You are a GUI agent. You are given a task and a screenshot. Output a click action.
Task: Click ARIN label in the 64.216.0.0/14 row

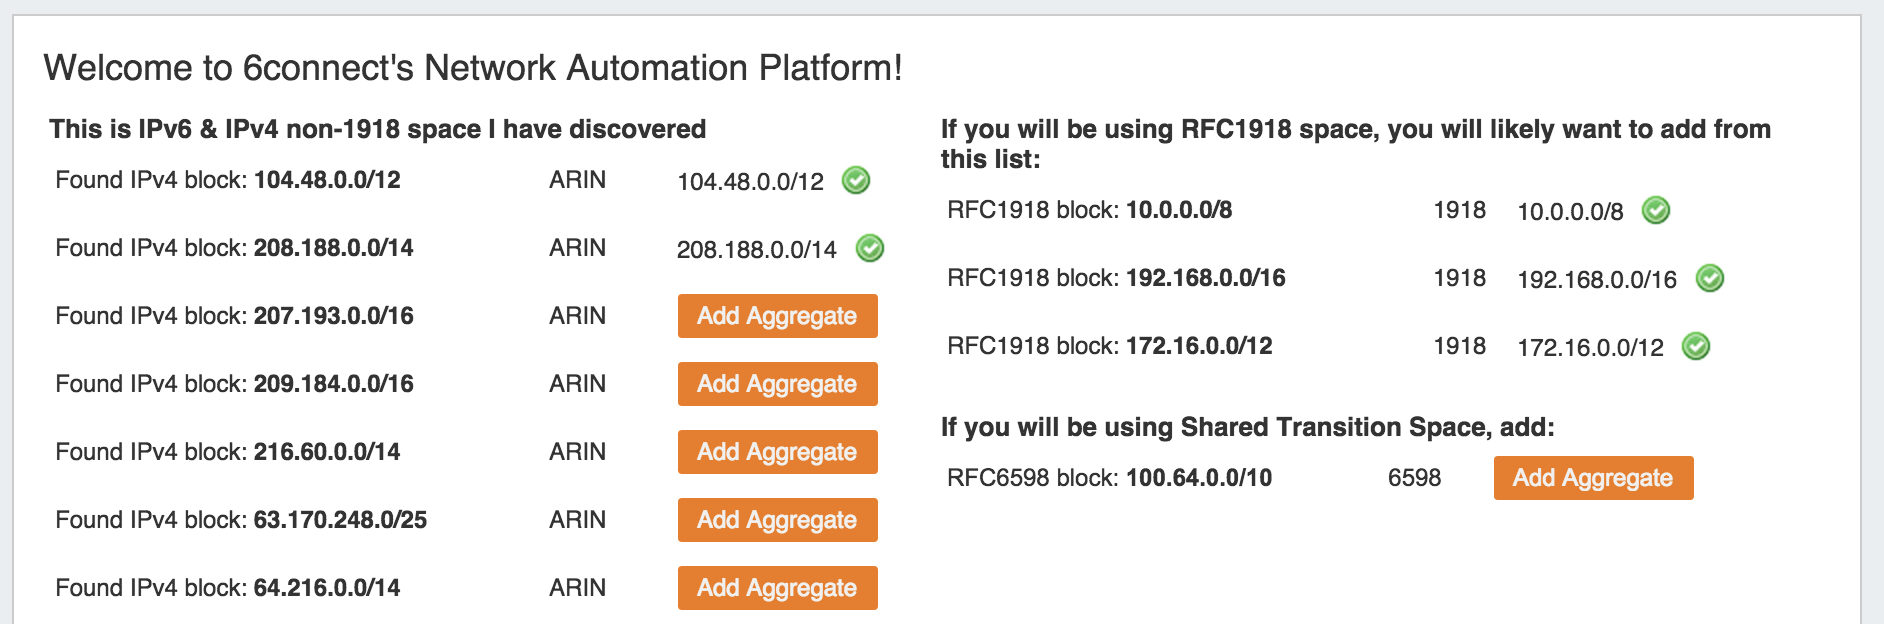[x=577, y=588]
